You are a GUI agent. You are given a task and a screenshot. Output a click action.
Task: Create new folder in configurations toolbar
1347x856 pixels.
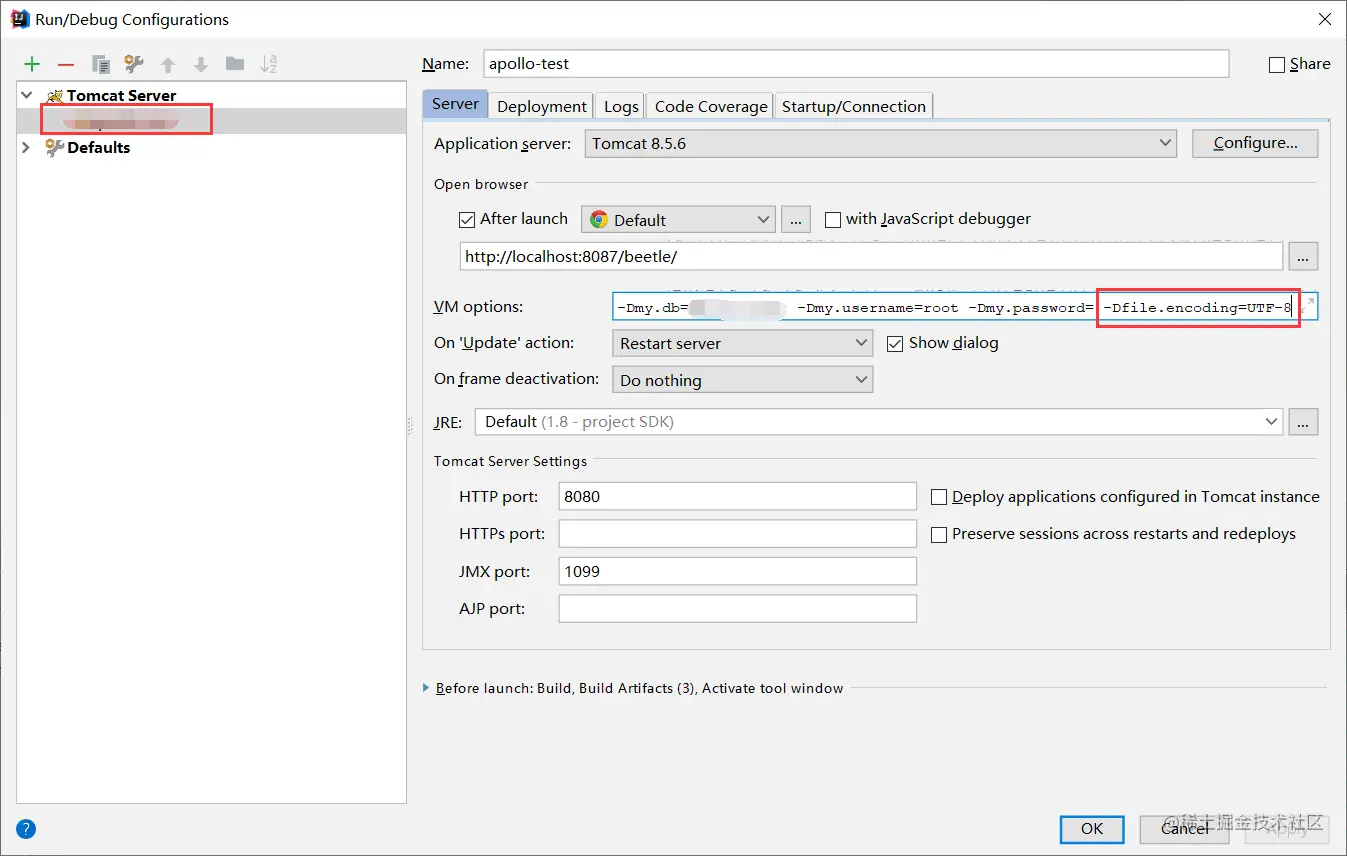click(235, 64)
